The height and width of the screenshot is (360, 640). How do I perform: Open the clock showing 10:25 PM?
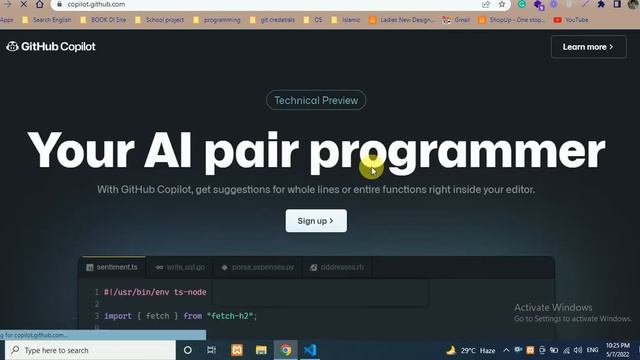[x=618, y=350]
